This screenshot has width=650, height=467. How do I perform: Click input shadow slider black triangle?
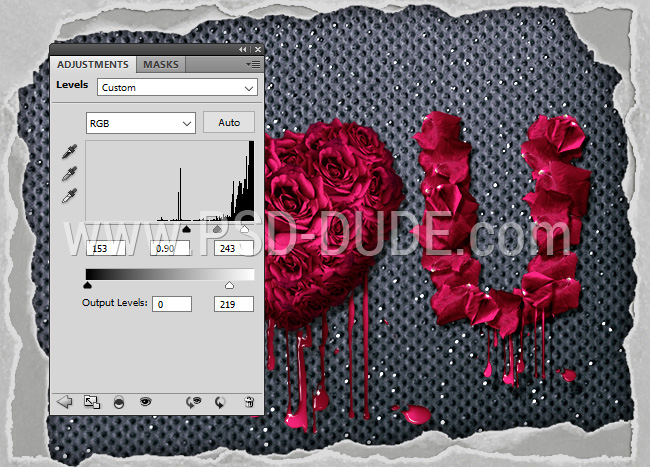tap(187, 229)
